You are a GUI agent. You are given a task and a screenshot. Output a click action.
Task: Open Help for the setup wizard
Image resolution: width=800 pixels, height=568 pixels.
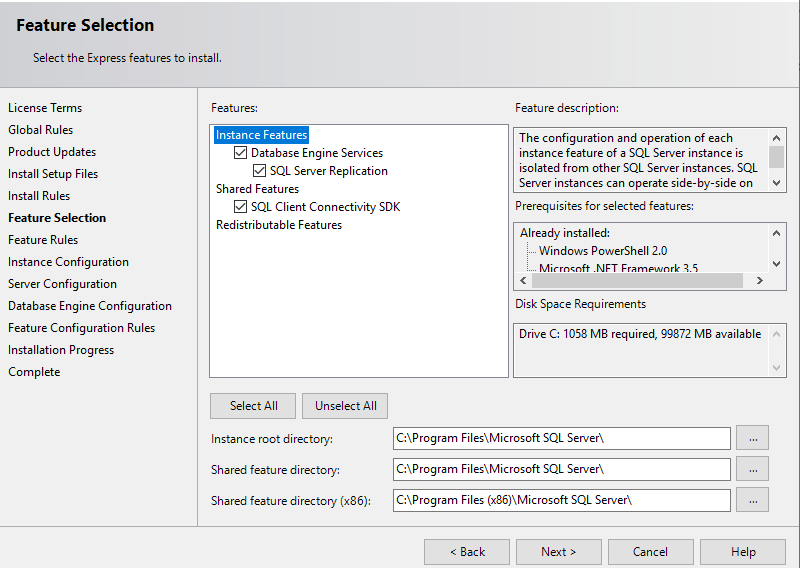743,552
